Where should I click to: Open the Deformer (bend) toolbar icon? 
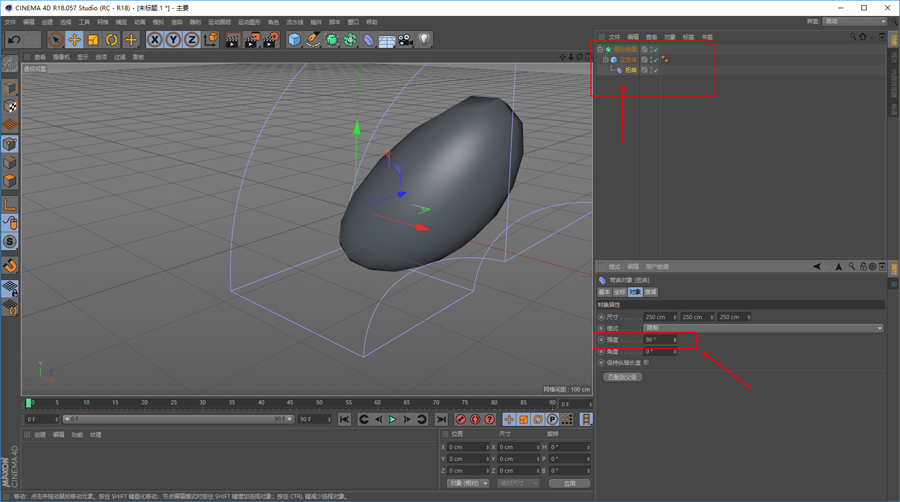pos(368,40)
